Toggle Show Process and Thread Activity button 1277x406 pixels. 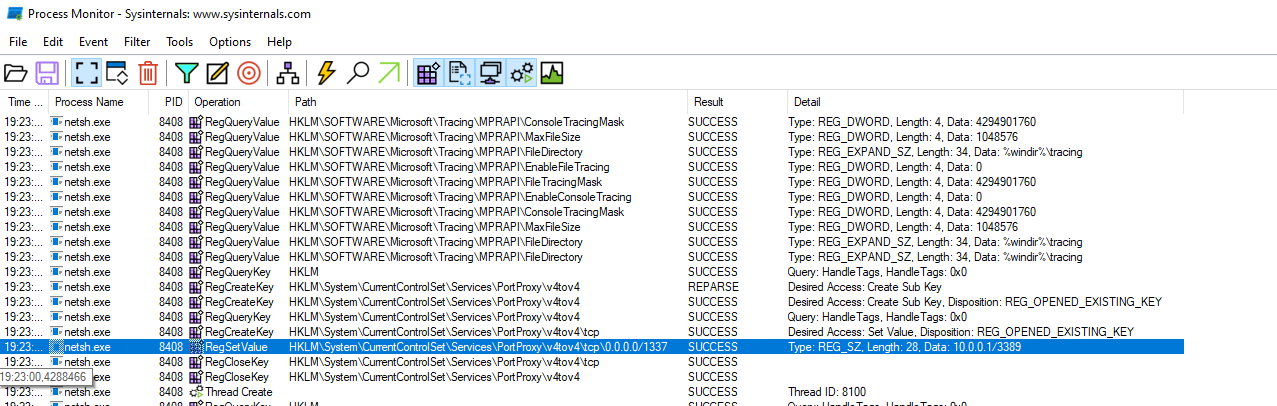(521, 73)
